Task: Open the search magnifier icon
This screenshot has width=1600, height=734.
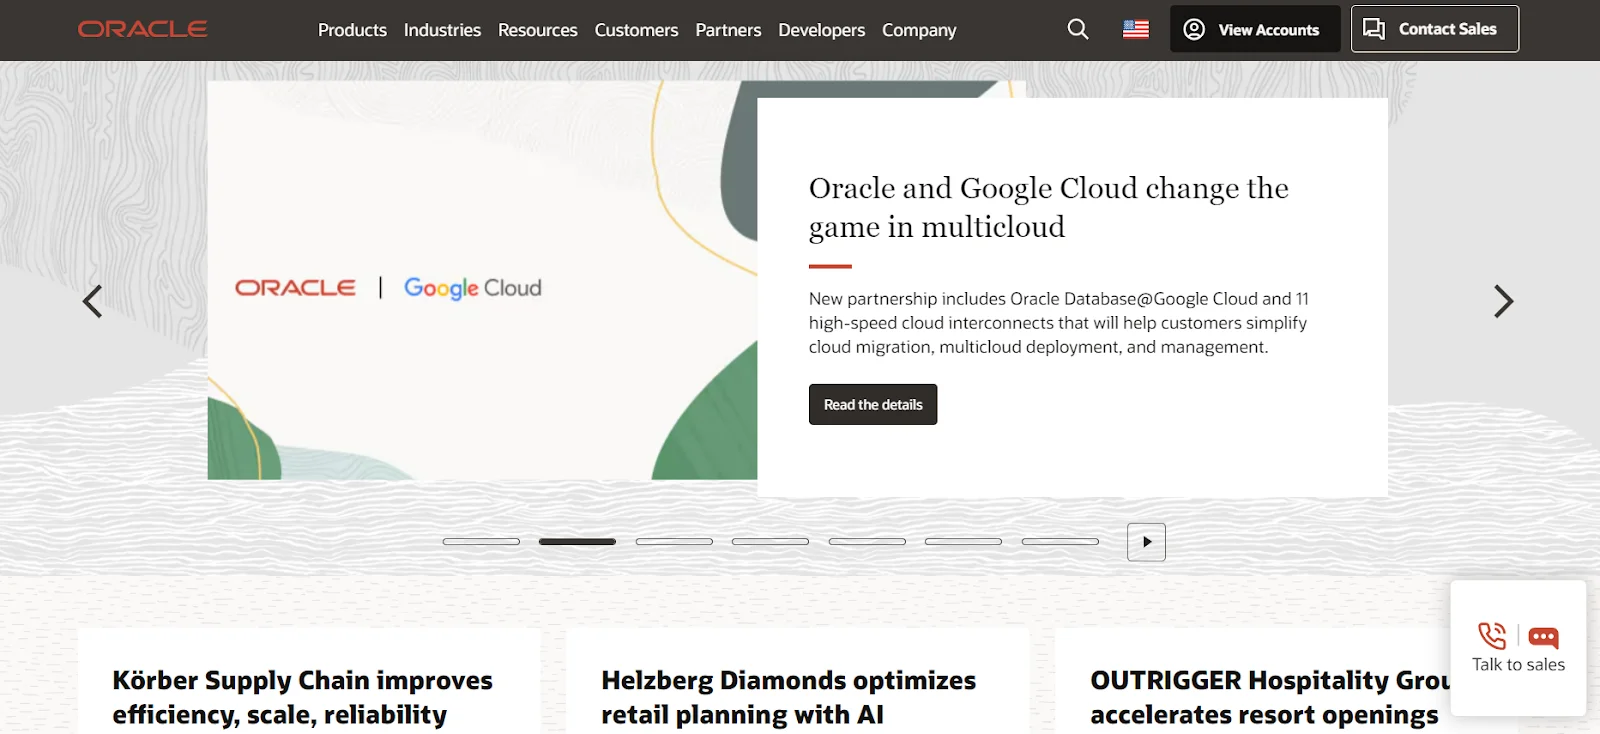Action: [1078, 29]
